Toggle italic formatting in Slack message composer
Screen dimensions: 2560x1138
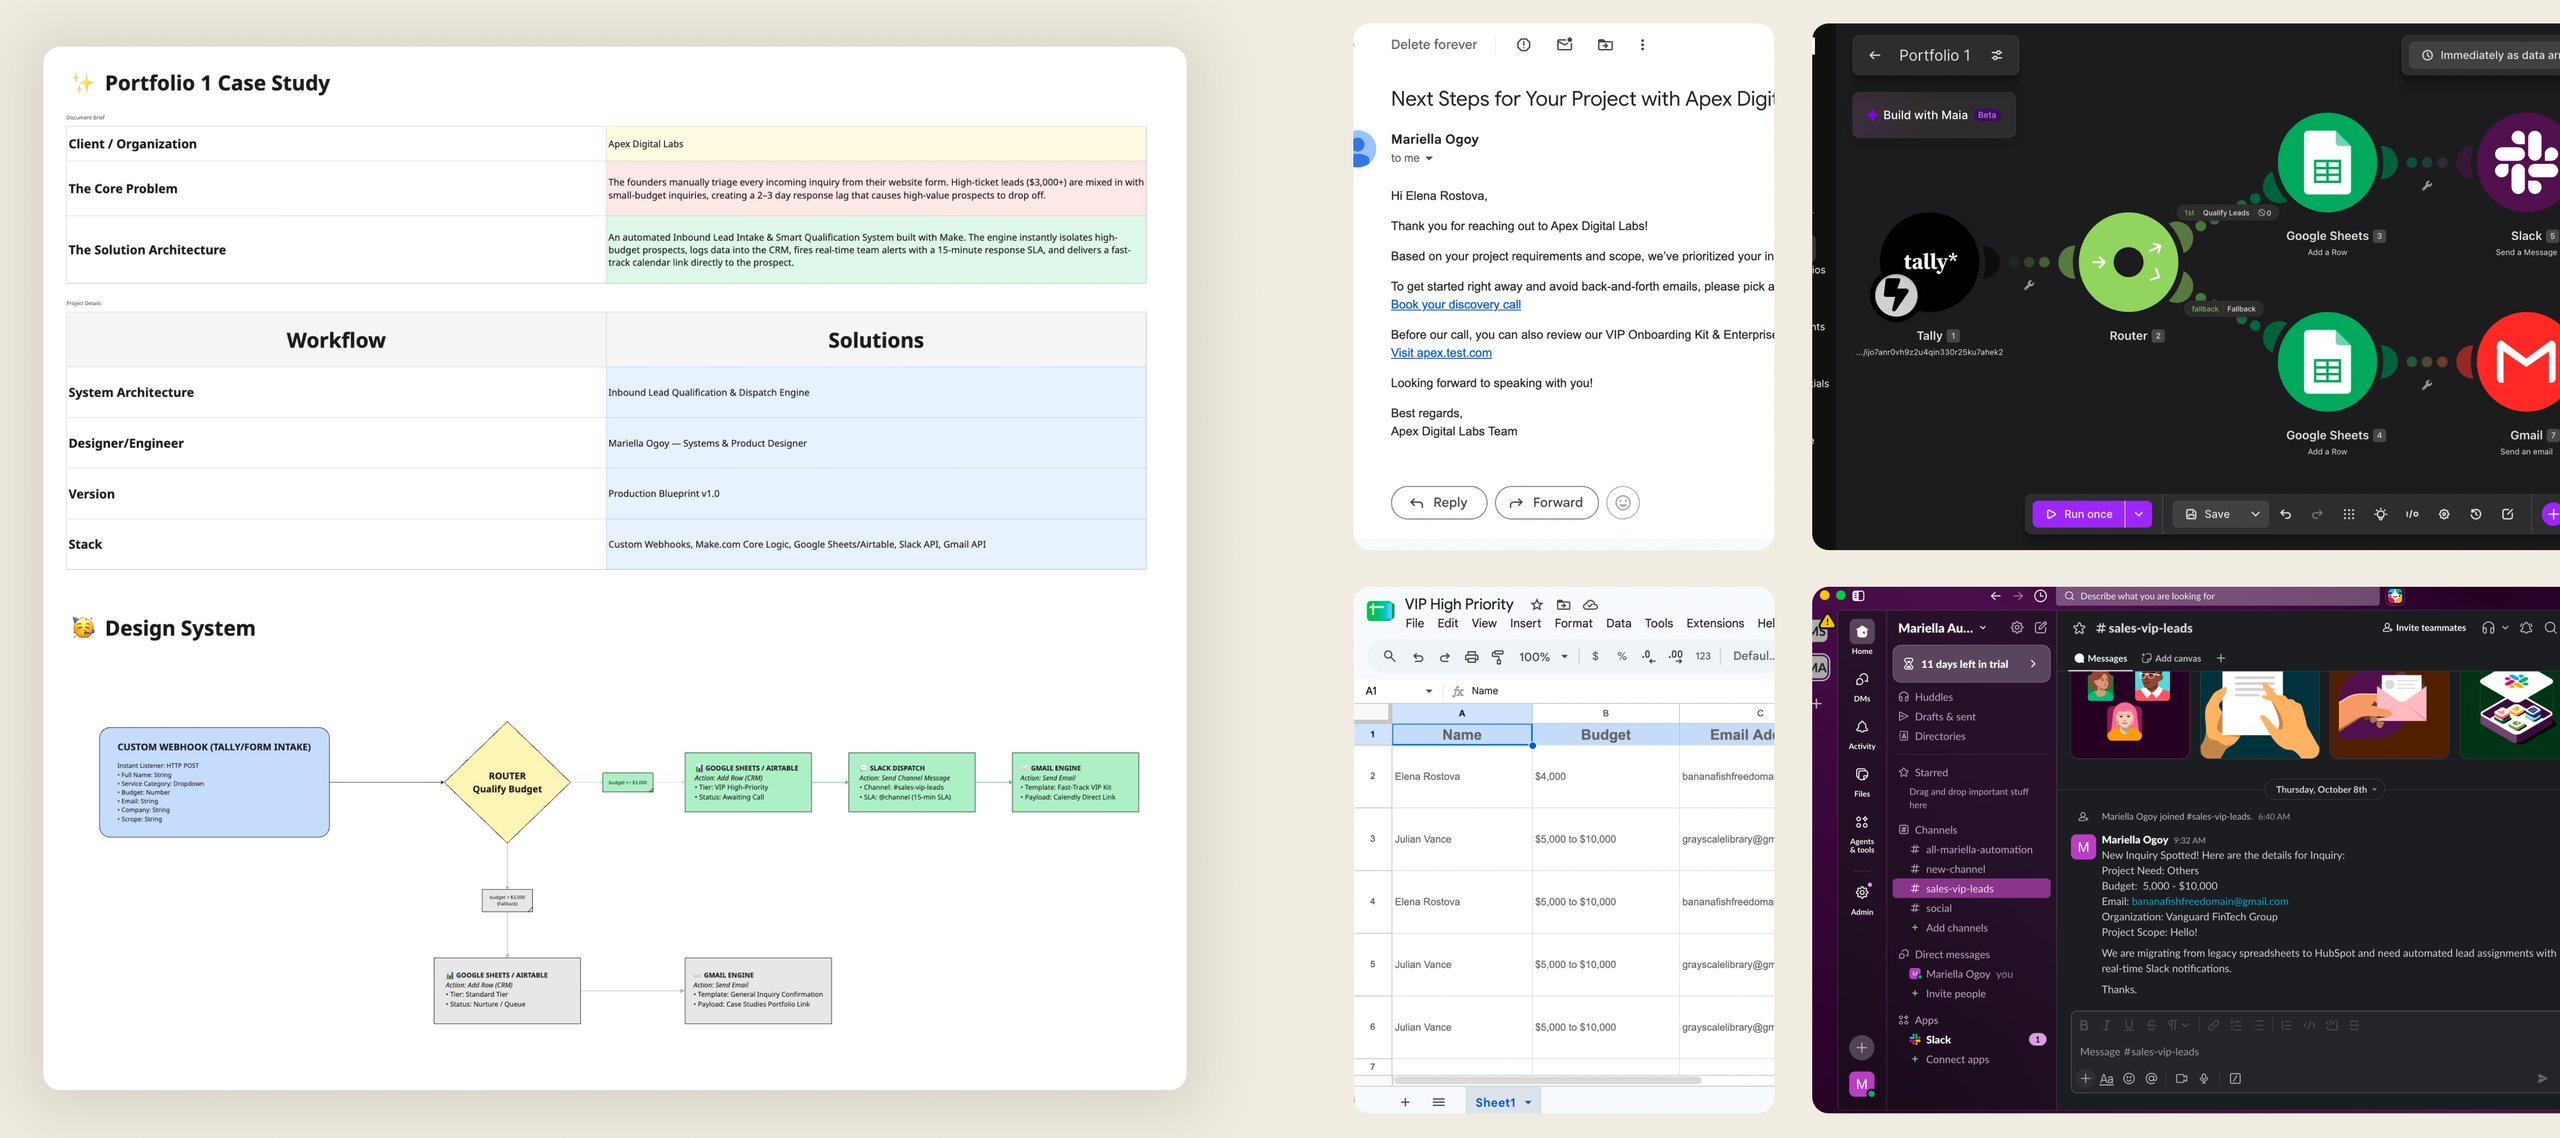(2106, 1025)
